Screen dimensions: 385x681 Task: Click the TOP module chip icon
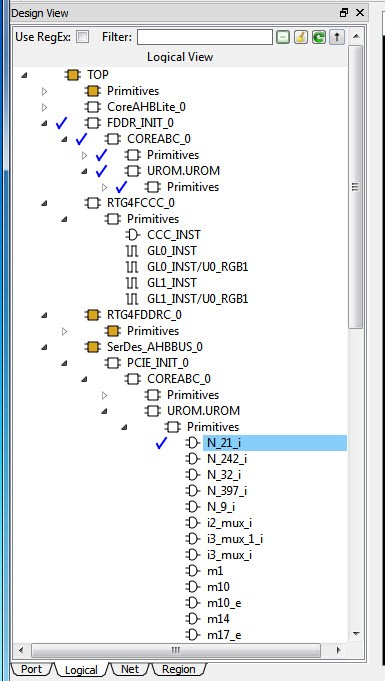tap(73, 75)
